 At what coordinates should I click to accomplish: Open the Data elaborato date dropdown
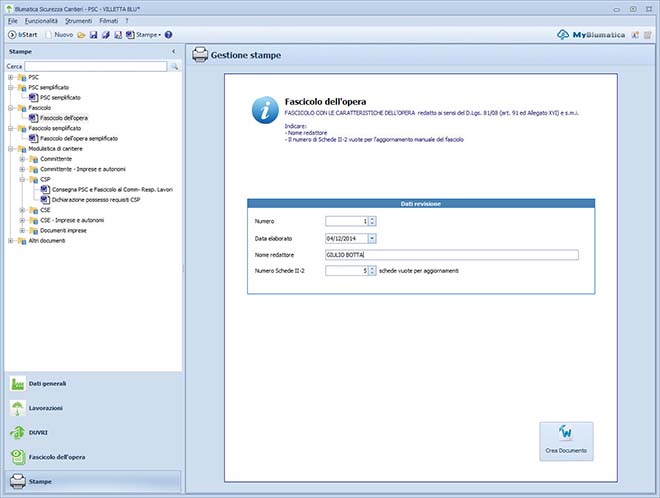pyautogui.click(x=371, y=238)
